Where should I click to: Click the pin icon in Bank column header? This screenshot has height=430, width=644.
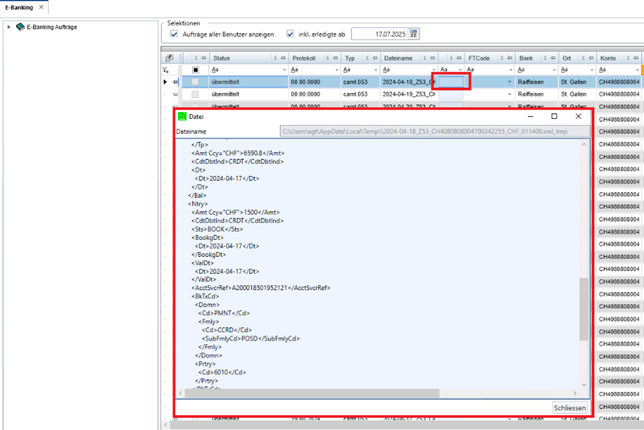[x=553, y=58]
